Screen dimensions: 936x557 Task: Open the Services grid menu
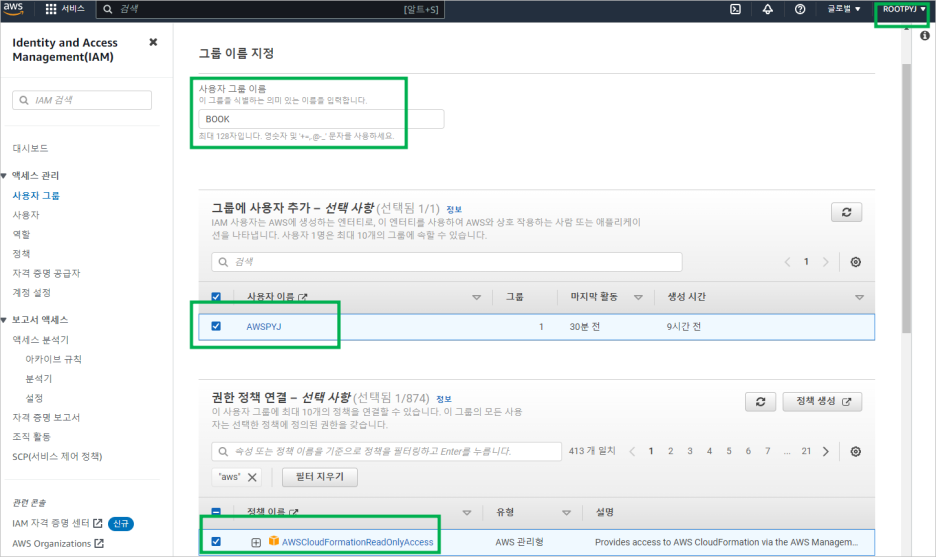64,9
